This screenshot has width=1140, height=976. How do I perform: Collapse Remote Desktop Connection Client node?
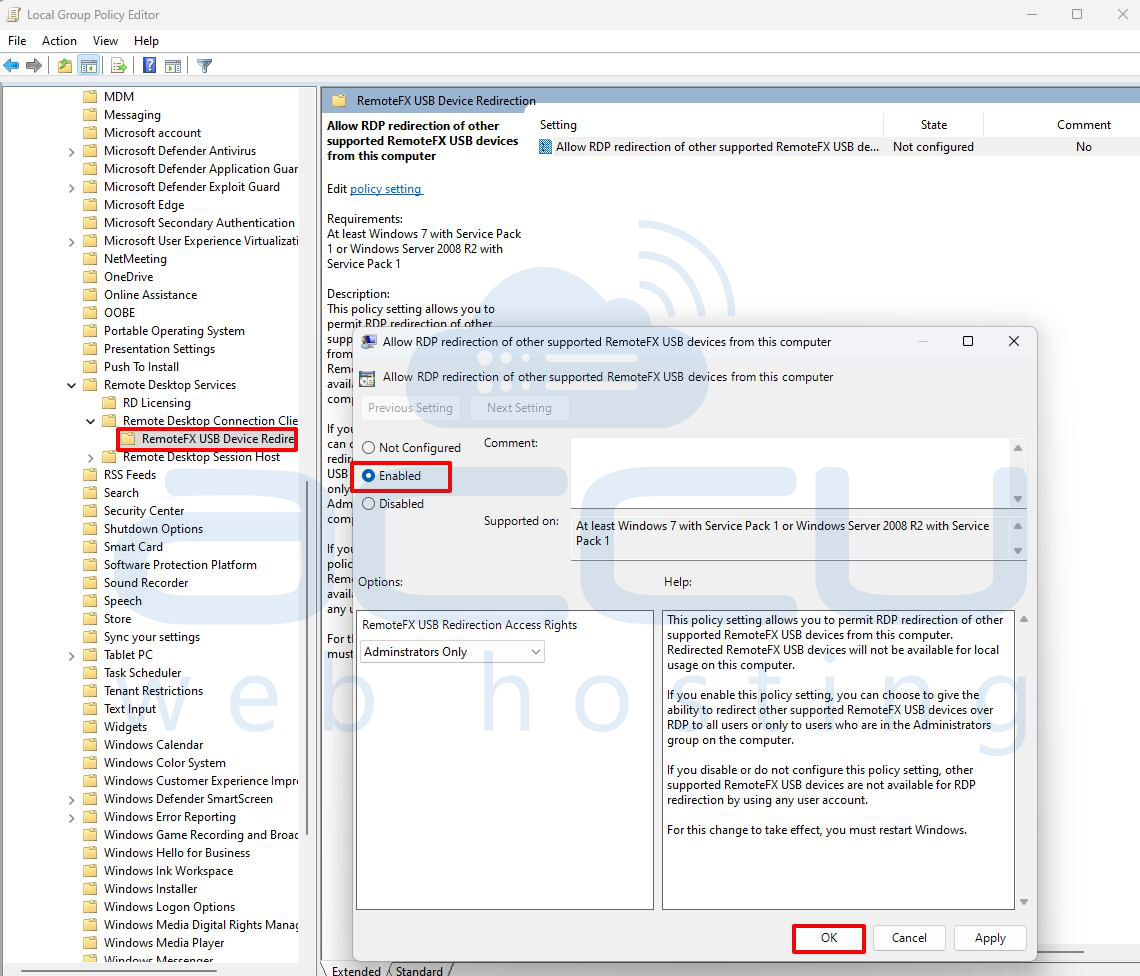90,421
